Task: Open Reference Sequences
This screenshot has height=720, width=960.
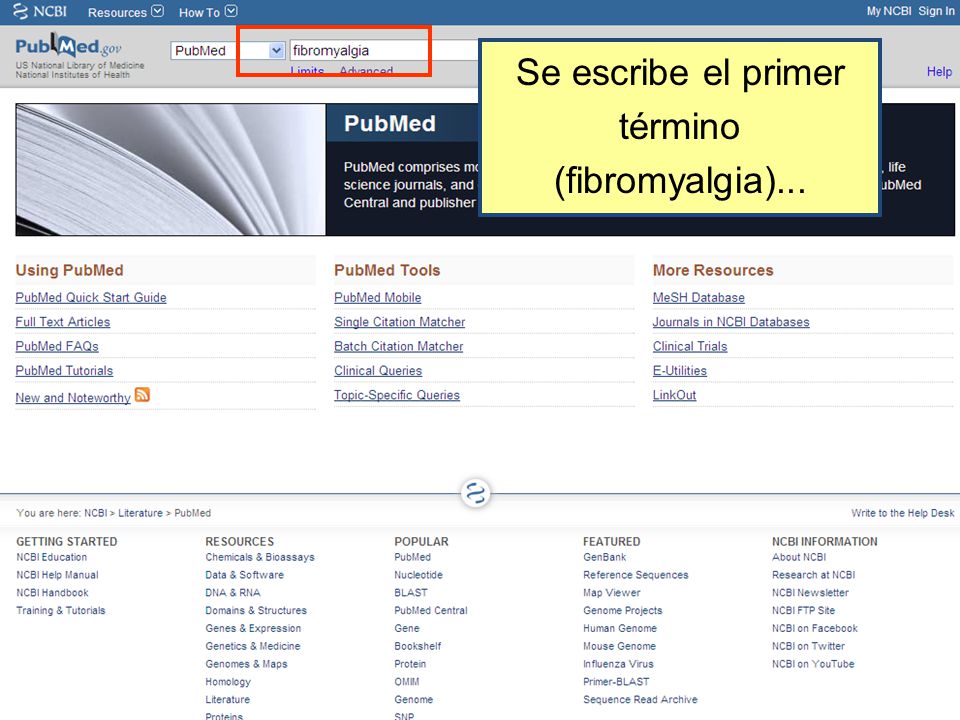Action: [x=636, y=575]
